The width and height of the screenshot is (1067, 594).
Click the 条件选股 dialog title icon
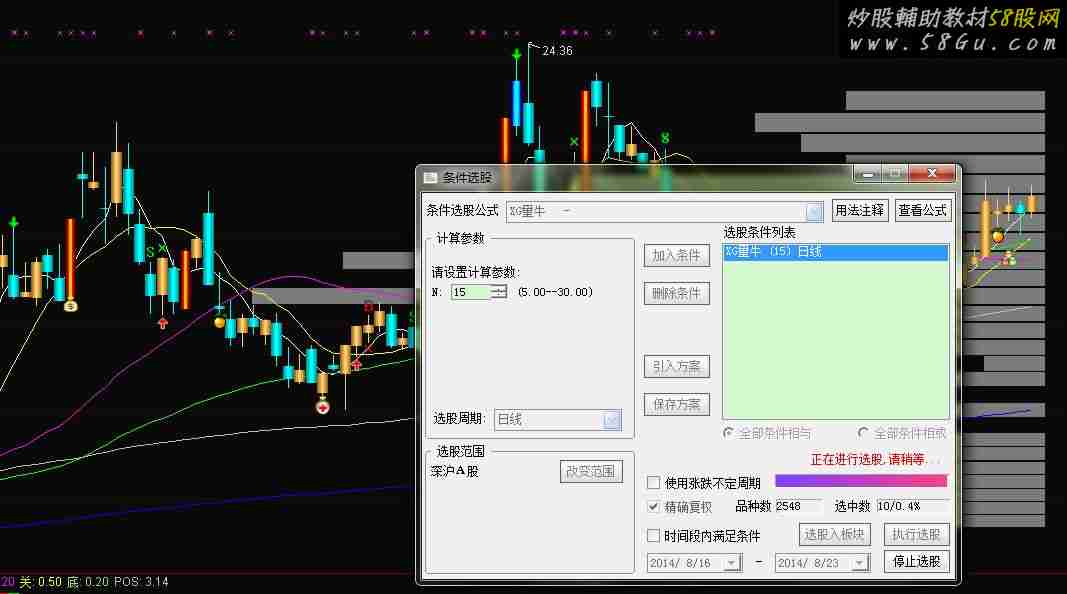pos(430,178)
